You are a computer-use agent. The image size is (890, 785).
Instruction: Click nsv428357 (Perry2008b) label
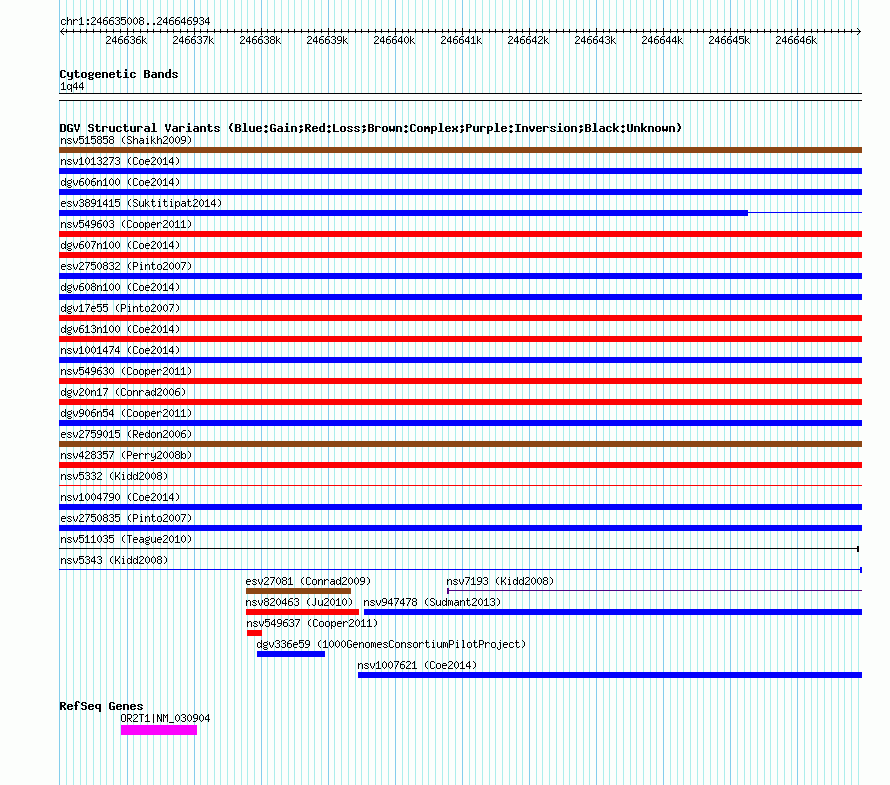coord(126,455)
